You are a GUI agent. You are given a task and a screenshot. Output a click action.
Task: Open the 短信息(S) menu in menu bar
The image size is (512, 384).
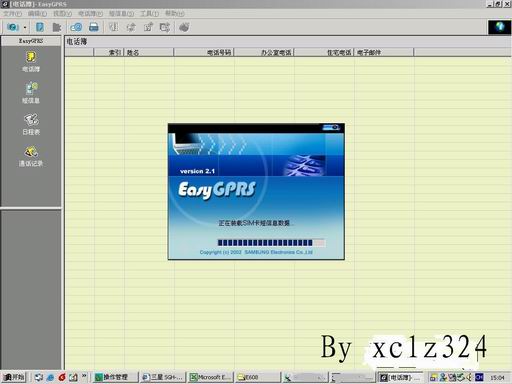(x=121, y=14)
